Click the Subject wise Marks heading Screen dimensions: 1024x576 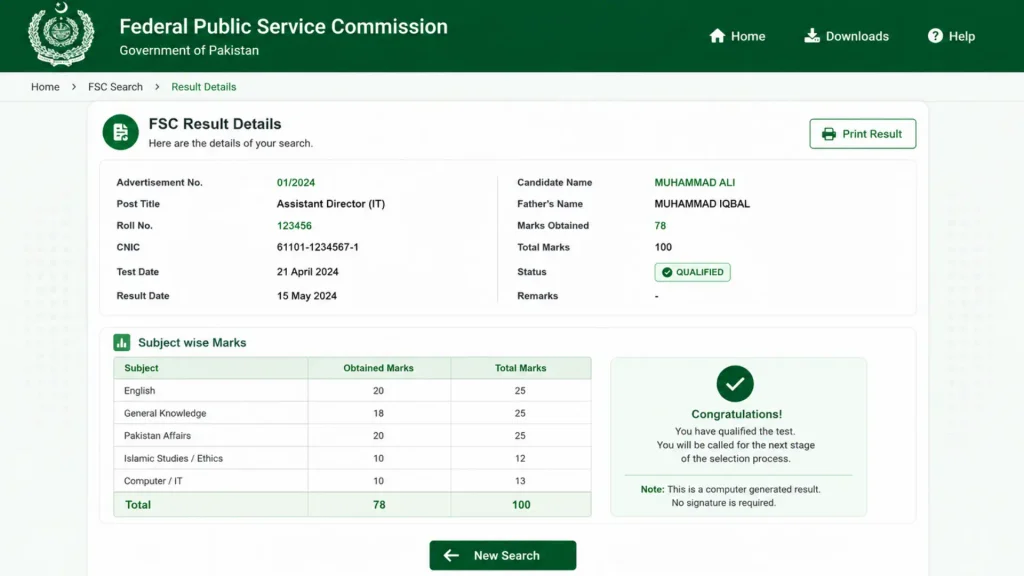192,343
